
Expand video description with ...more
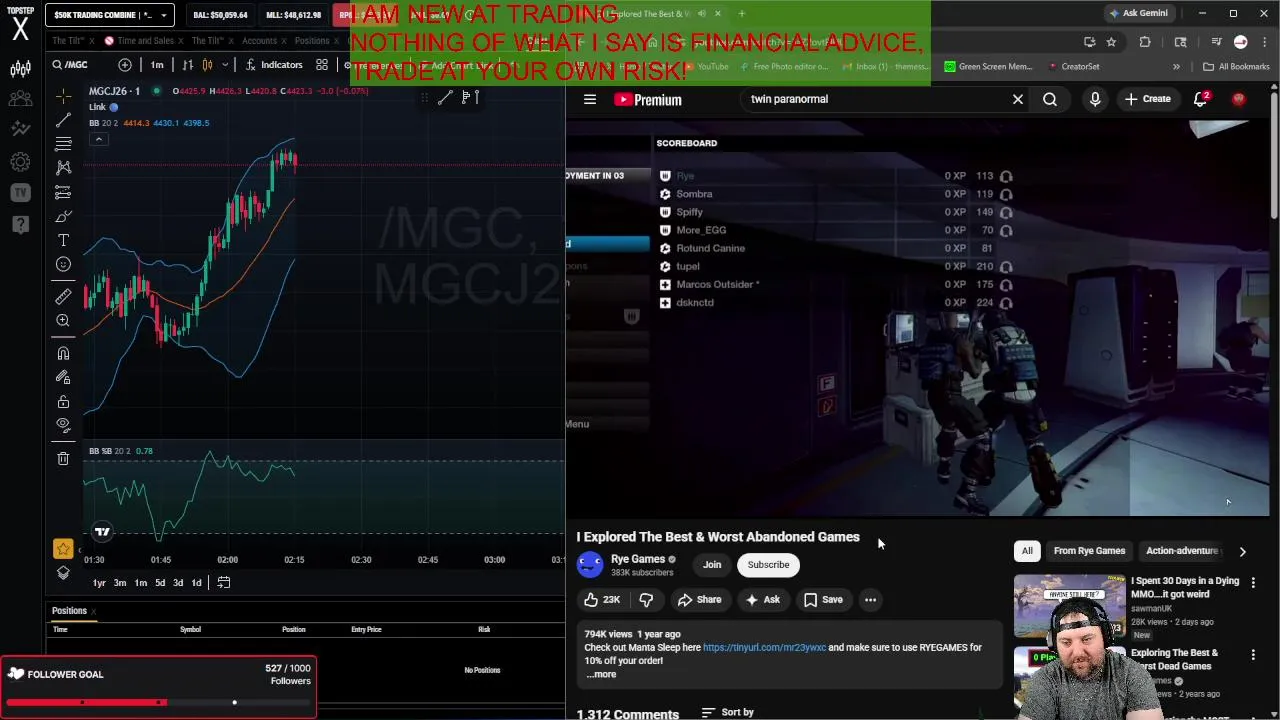tap(601, 674)
